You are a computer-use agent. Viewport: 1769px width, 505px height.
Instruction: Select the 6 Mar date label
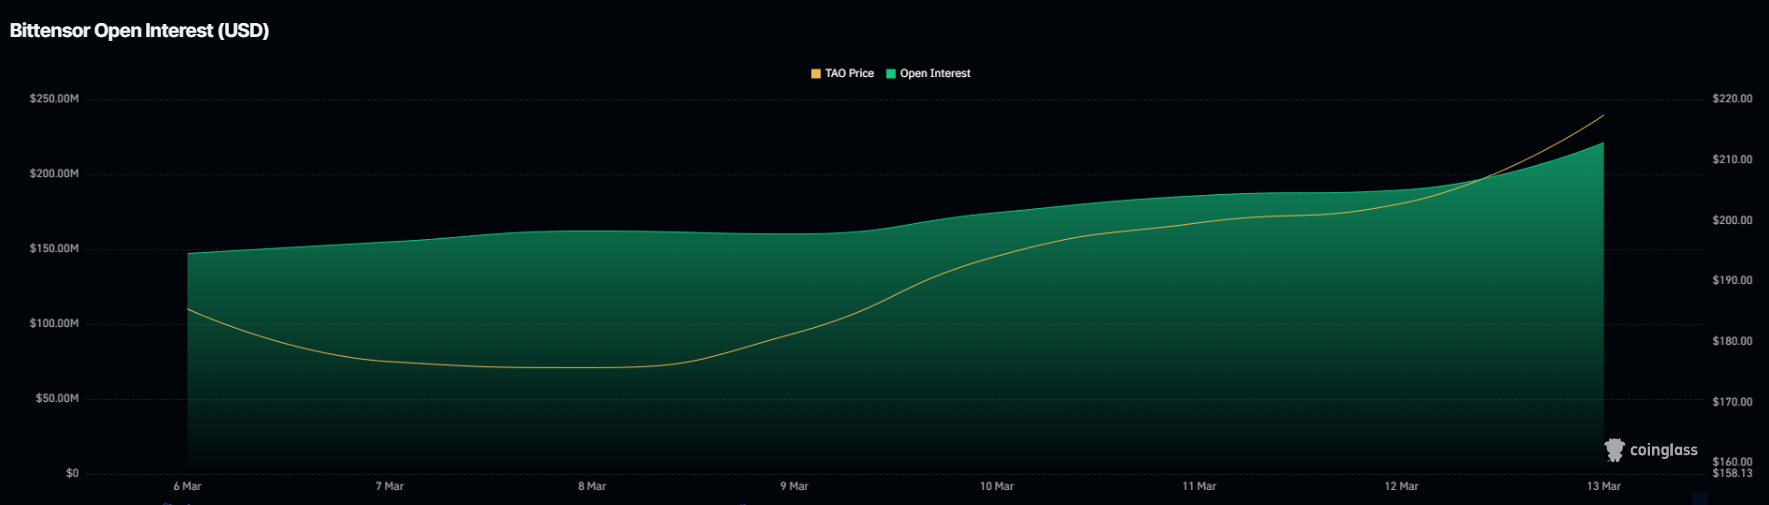point(187,486)
